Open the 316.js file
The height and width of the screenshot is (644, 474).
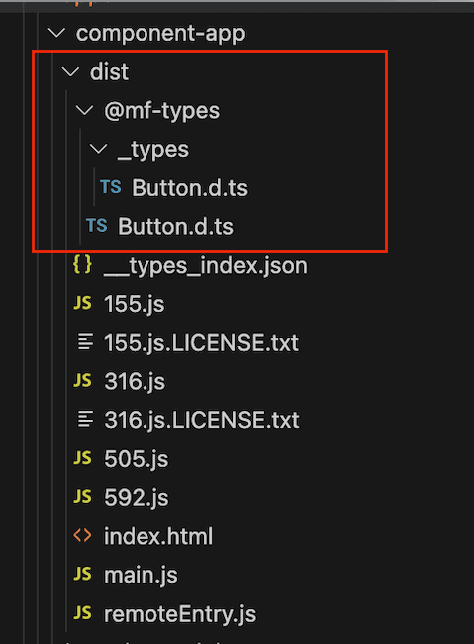coord(134,381)
